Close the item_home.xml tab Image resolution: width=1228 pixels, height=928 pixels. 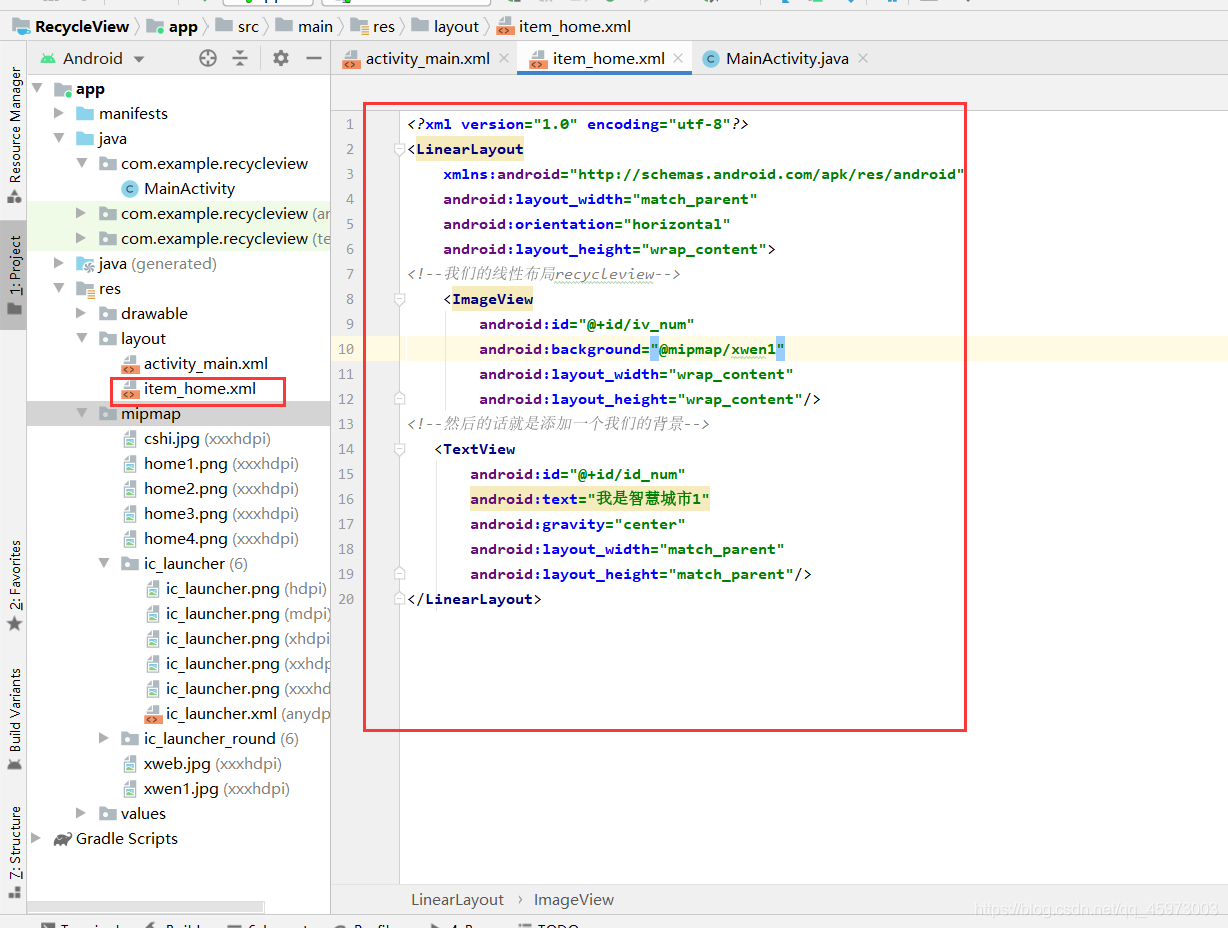679,58
